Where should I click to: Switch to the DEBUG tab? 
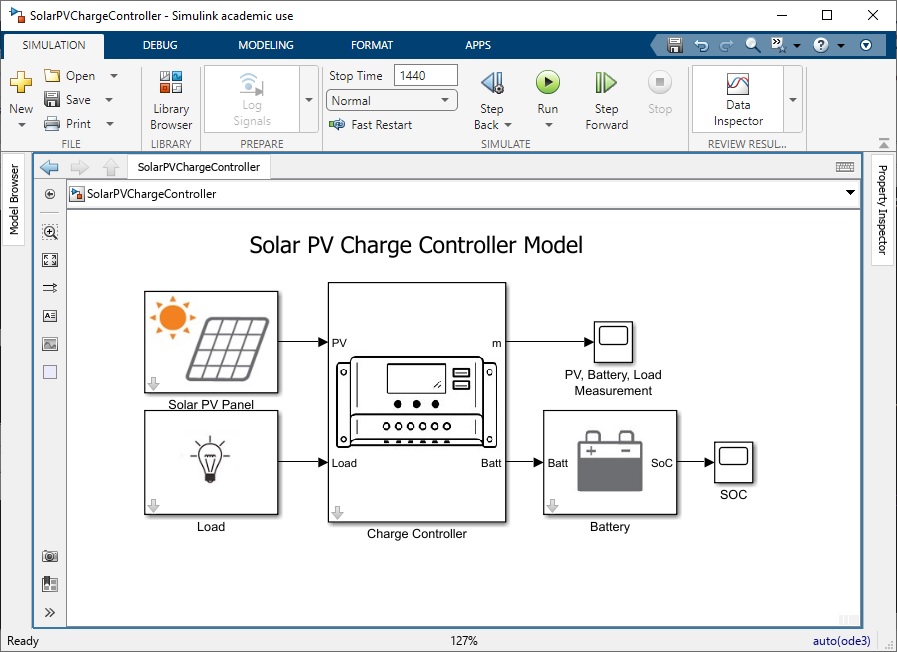(160, 45)
